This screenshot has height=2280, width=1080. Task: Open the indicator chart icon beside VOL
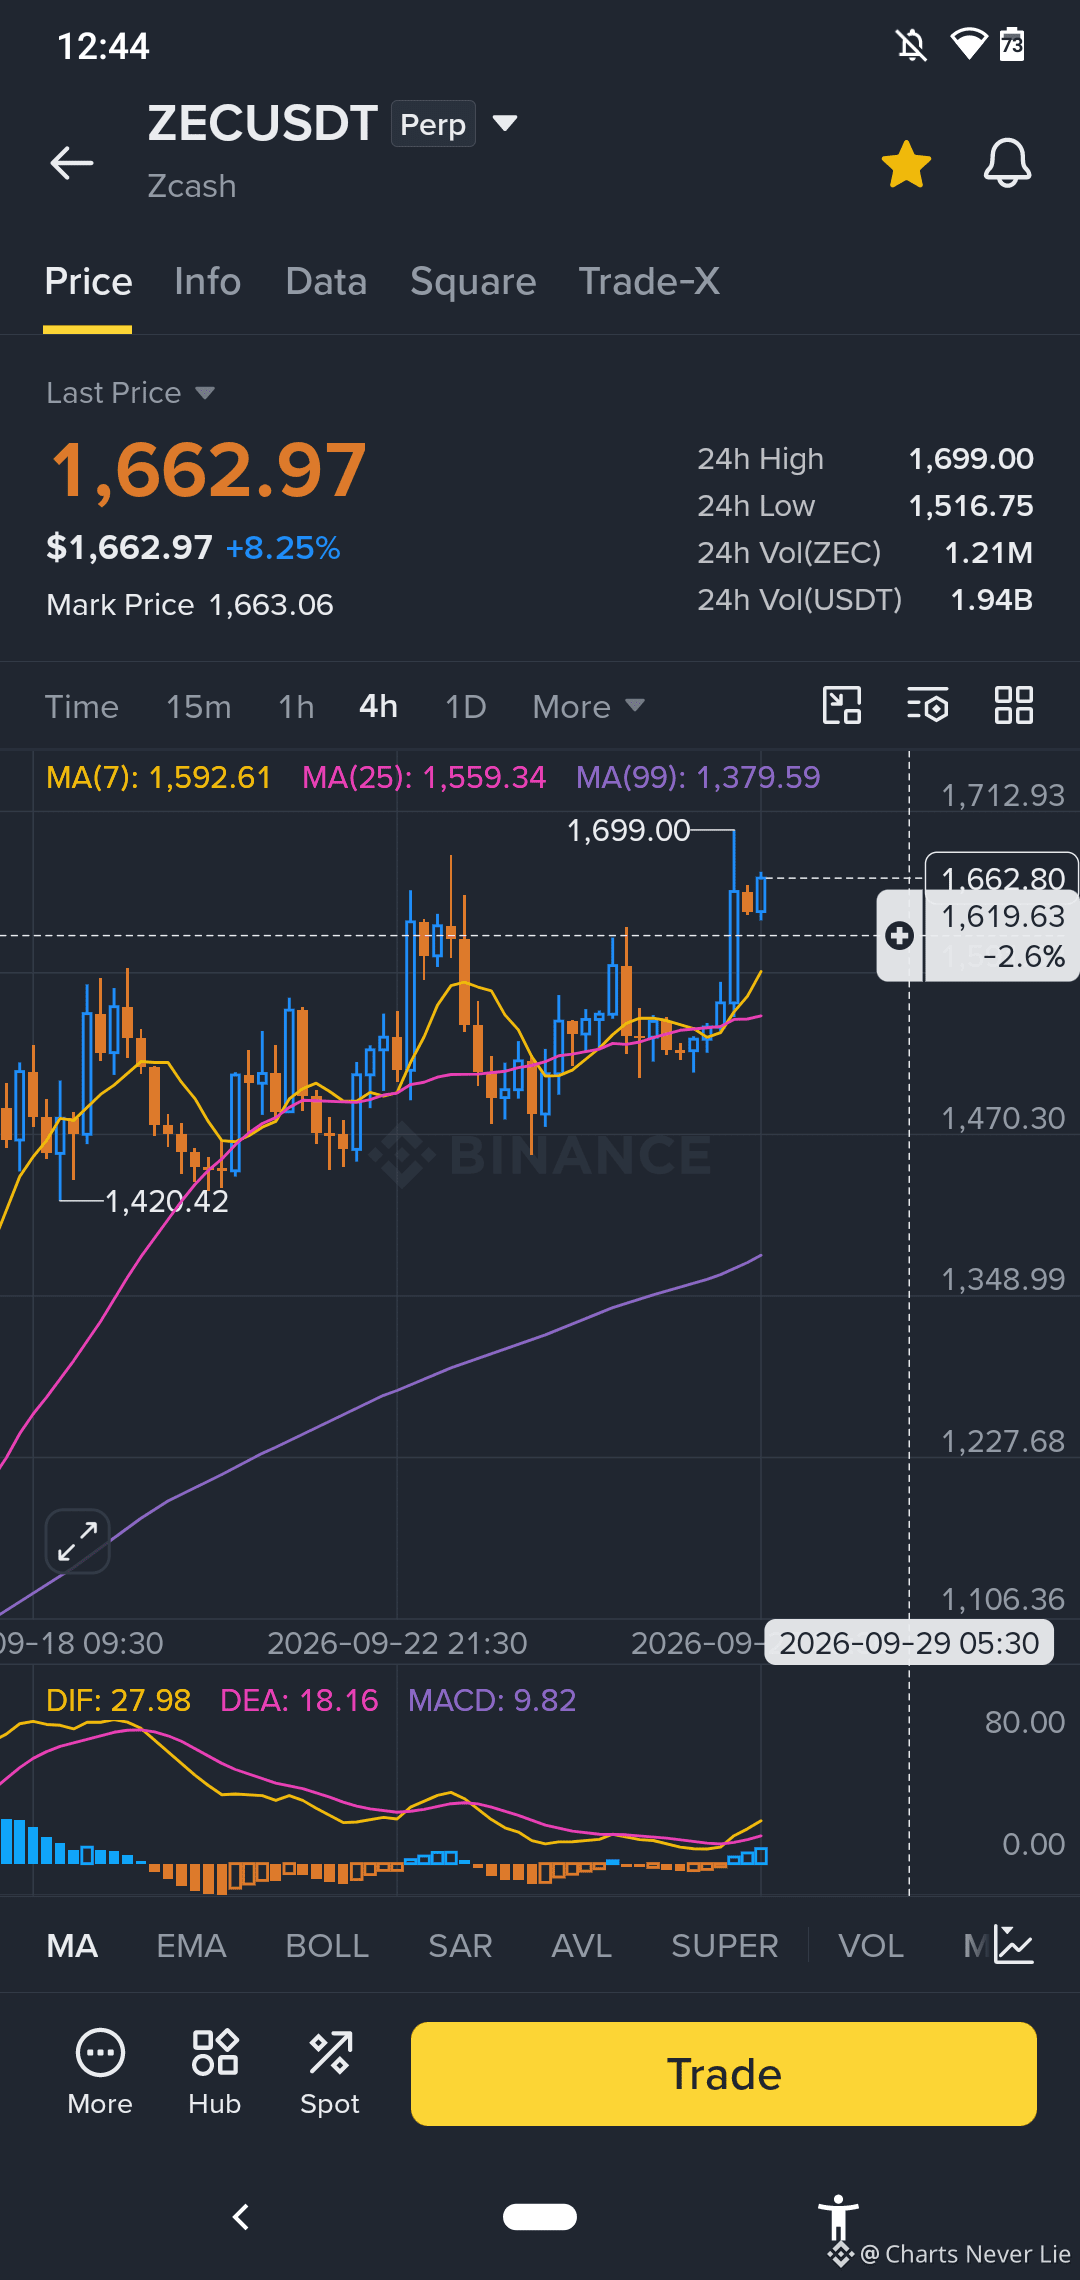tap(1014, 1945)
